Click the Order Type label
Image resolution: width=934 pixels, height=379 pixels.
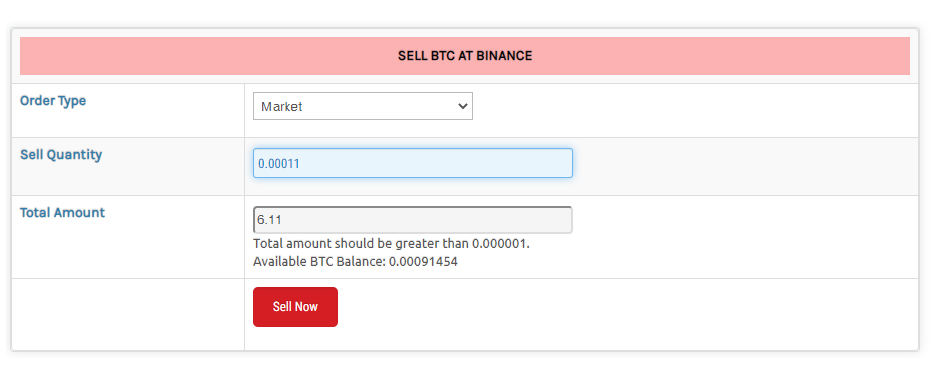pos(53,101)
